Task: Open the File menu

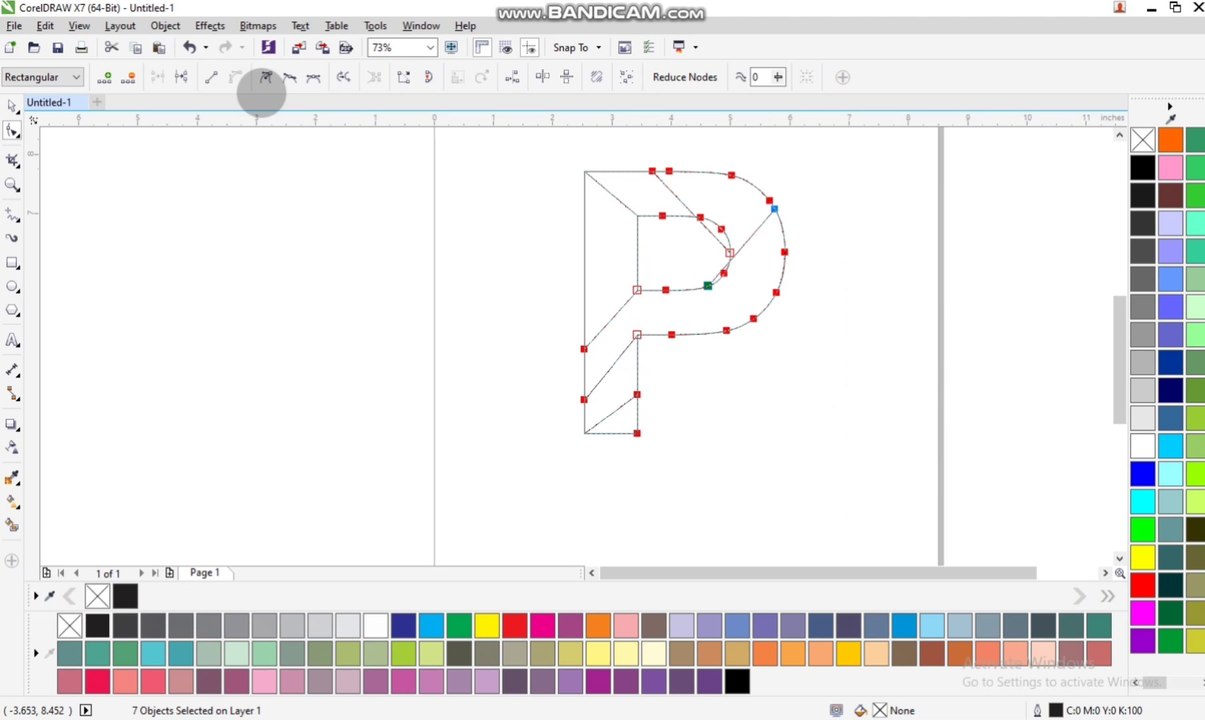Action: point(14,26)
